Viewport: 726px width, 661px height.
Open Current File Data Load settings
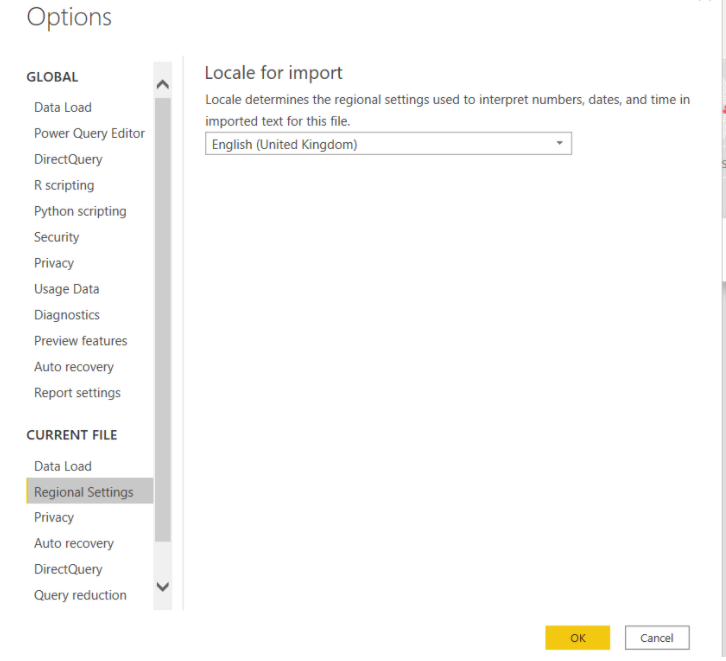click(63, 466)
